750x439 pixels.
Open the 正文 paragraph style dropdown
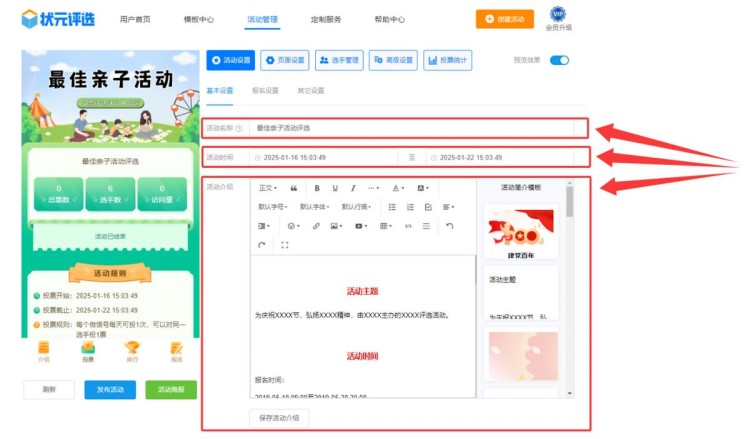coord(269,188)
